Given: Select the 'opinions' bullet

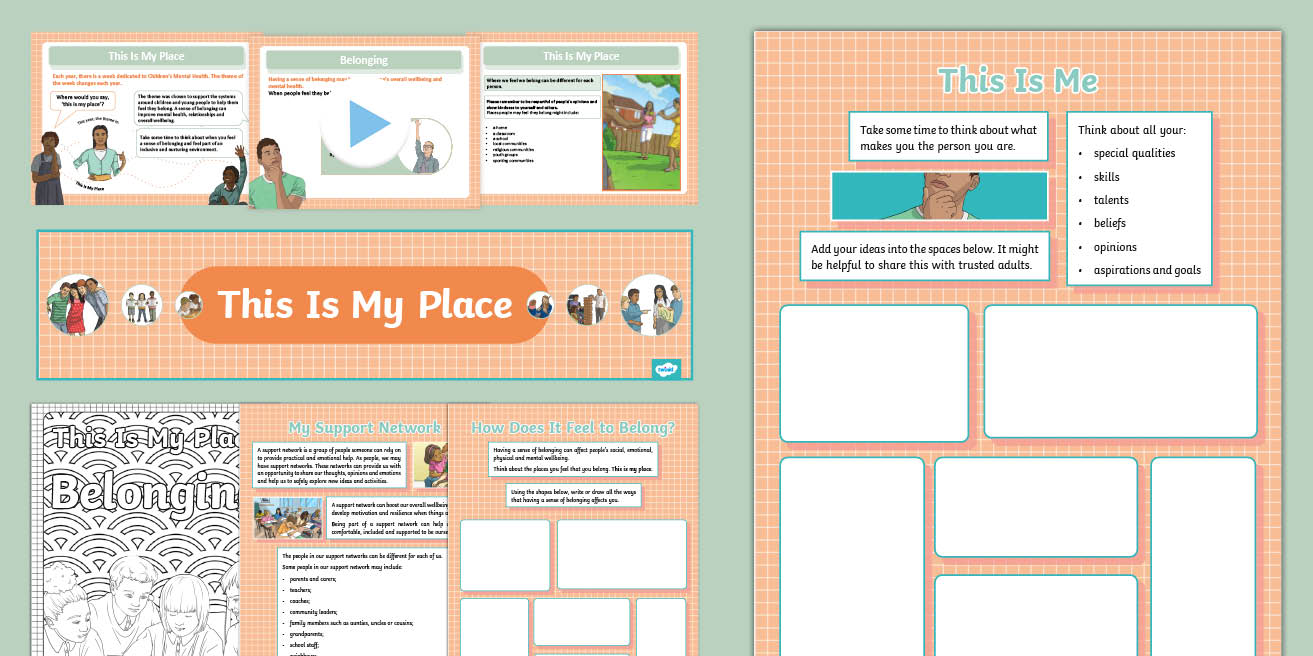Looking at the screenshot, I should 1114,247.
